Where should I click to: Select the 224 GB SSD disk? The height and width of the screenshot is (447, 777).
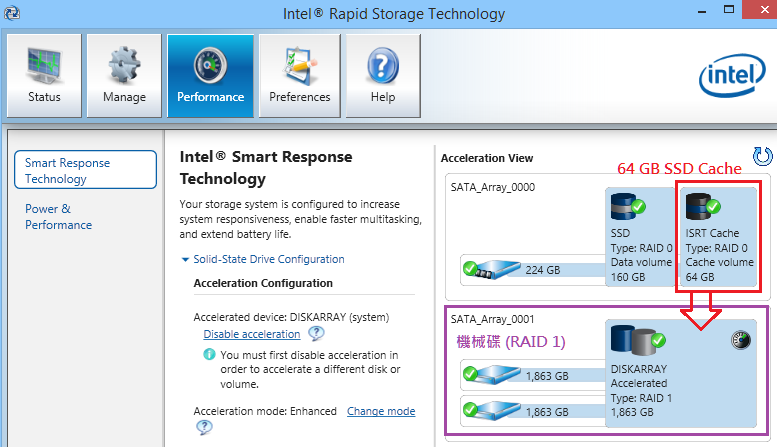(533, 270)
